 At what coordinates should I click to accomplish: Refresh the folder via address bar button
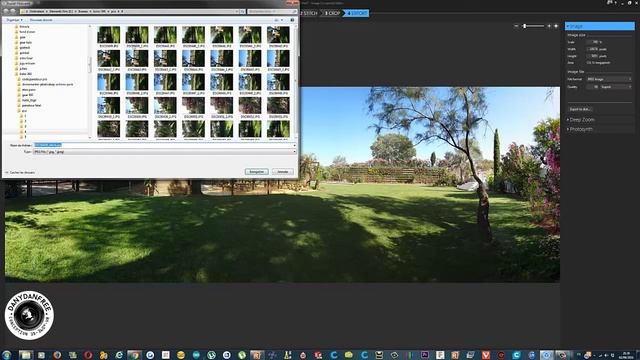pyautogui.click(x=242, y=11)
